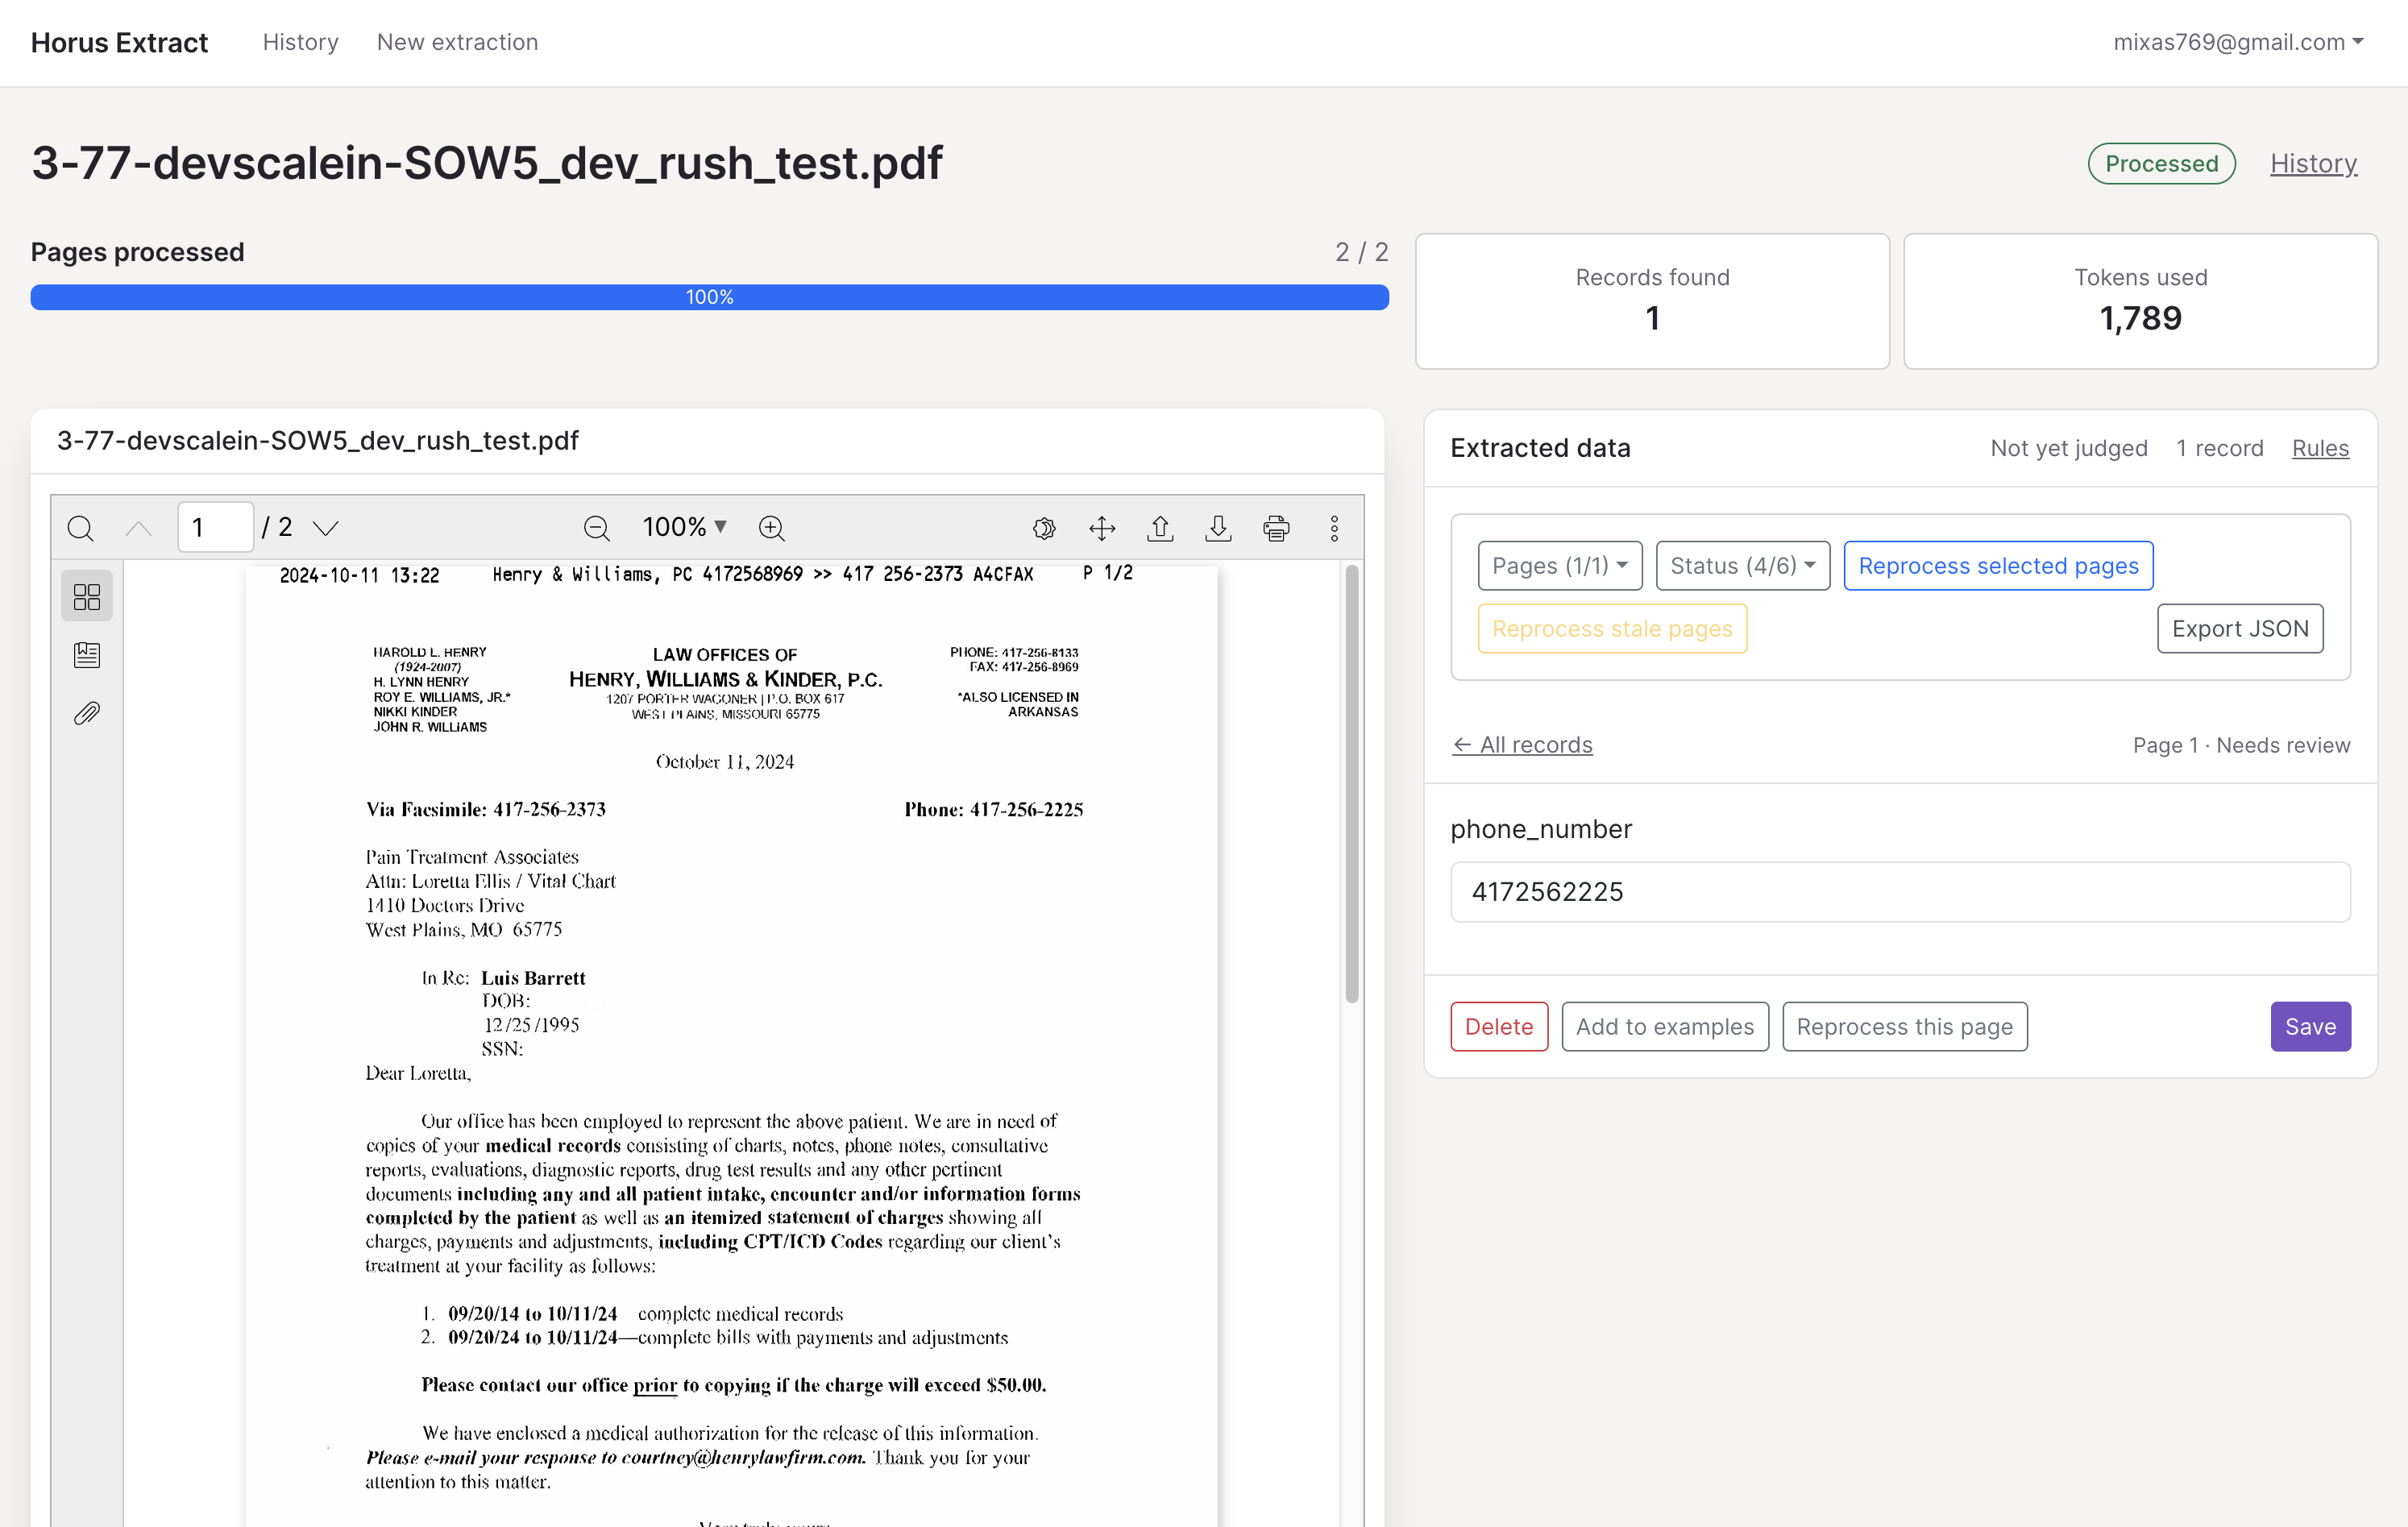Click pages processed 100% progress bar
The width and height of the screenshot is (2408, 1527).
pyautogui.click(x=709, y=297)
